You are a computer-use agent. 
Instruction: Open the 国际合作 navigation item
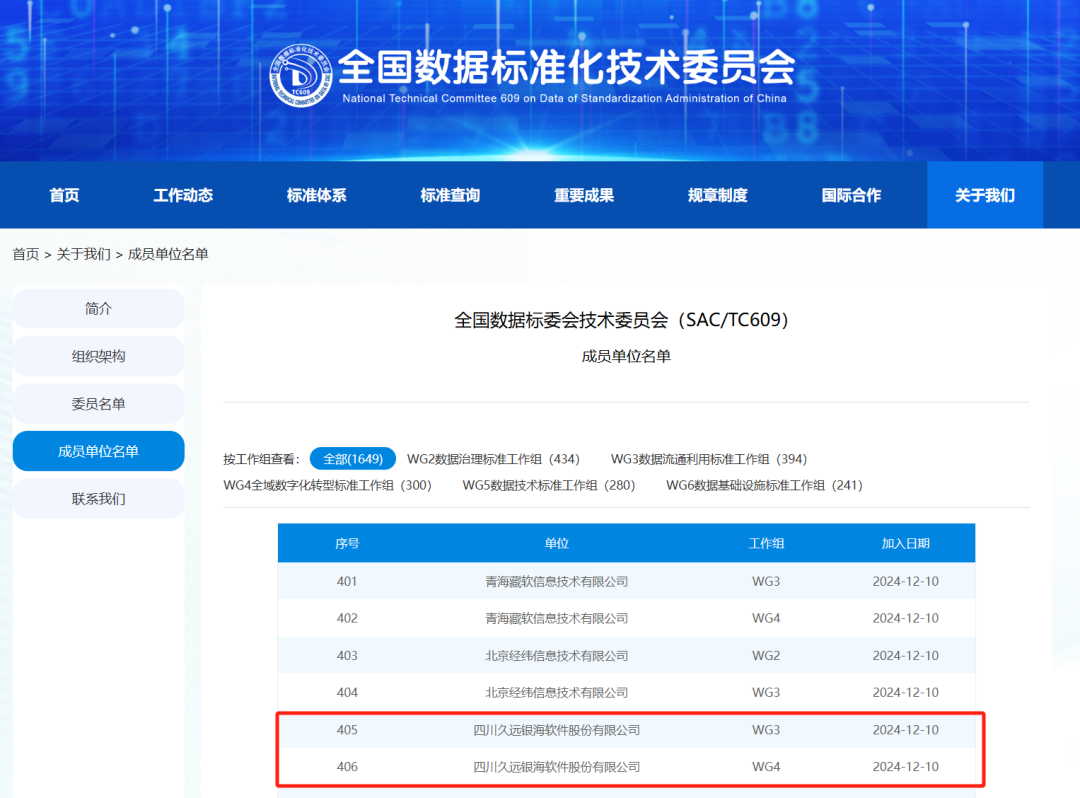(851, 195)
